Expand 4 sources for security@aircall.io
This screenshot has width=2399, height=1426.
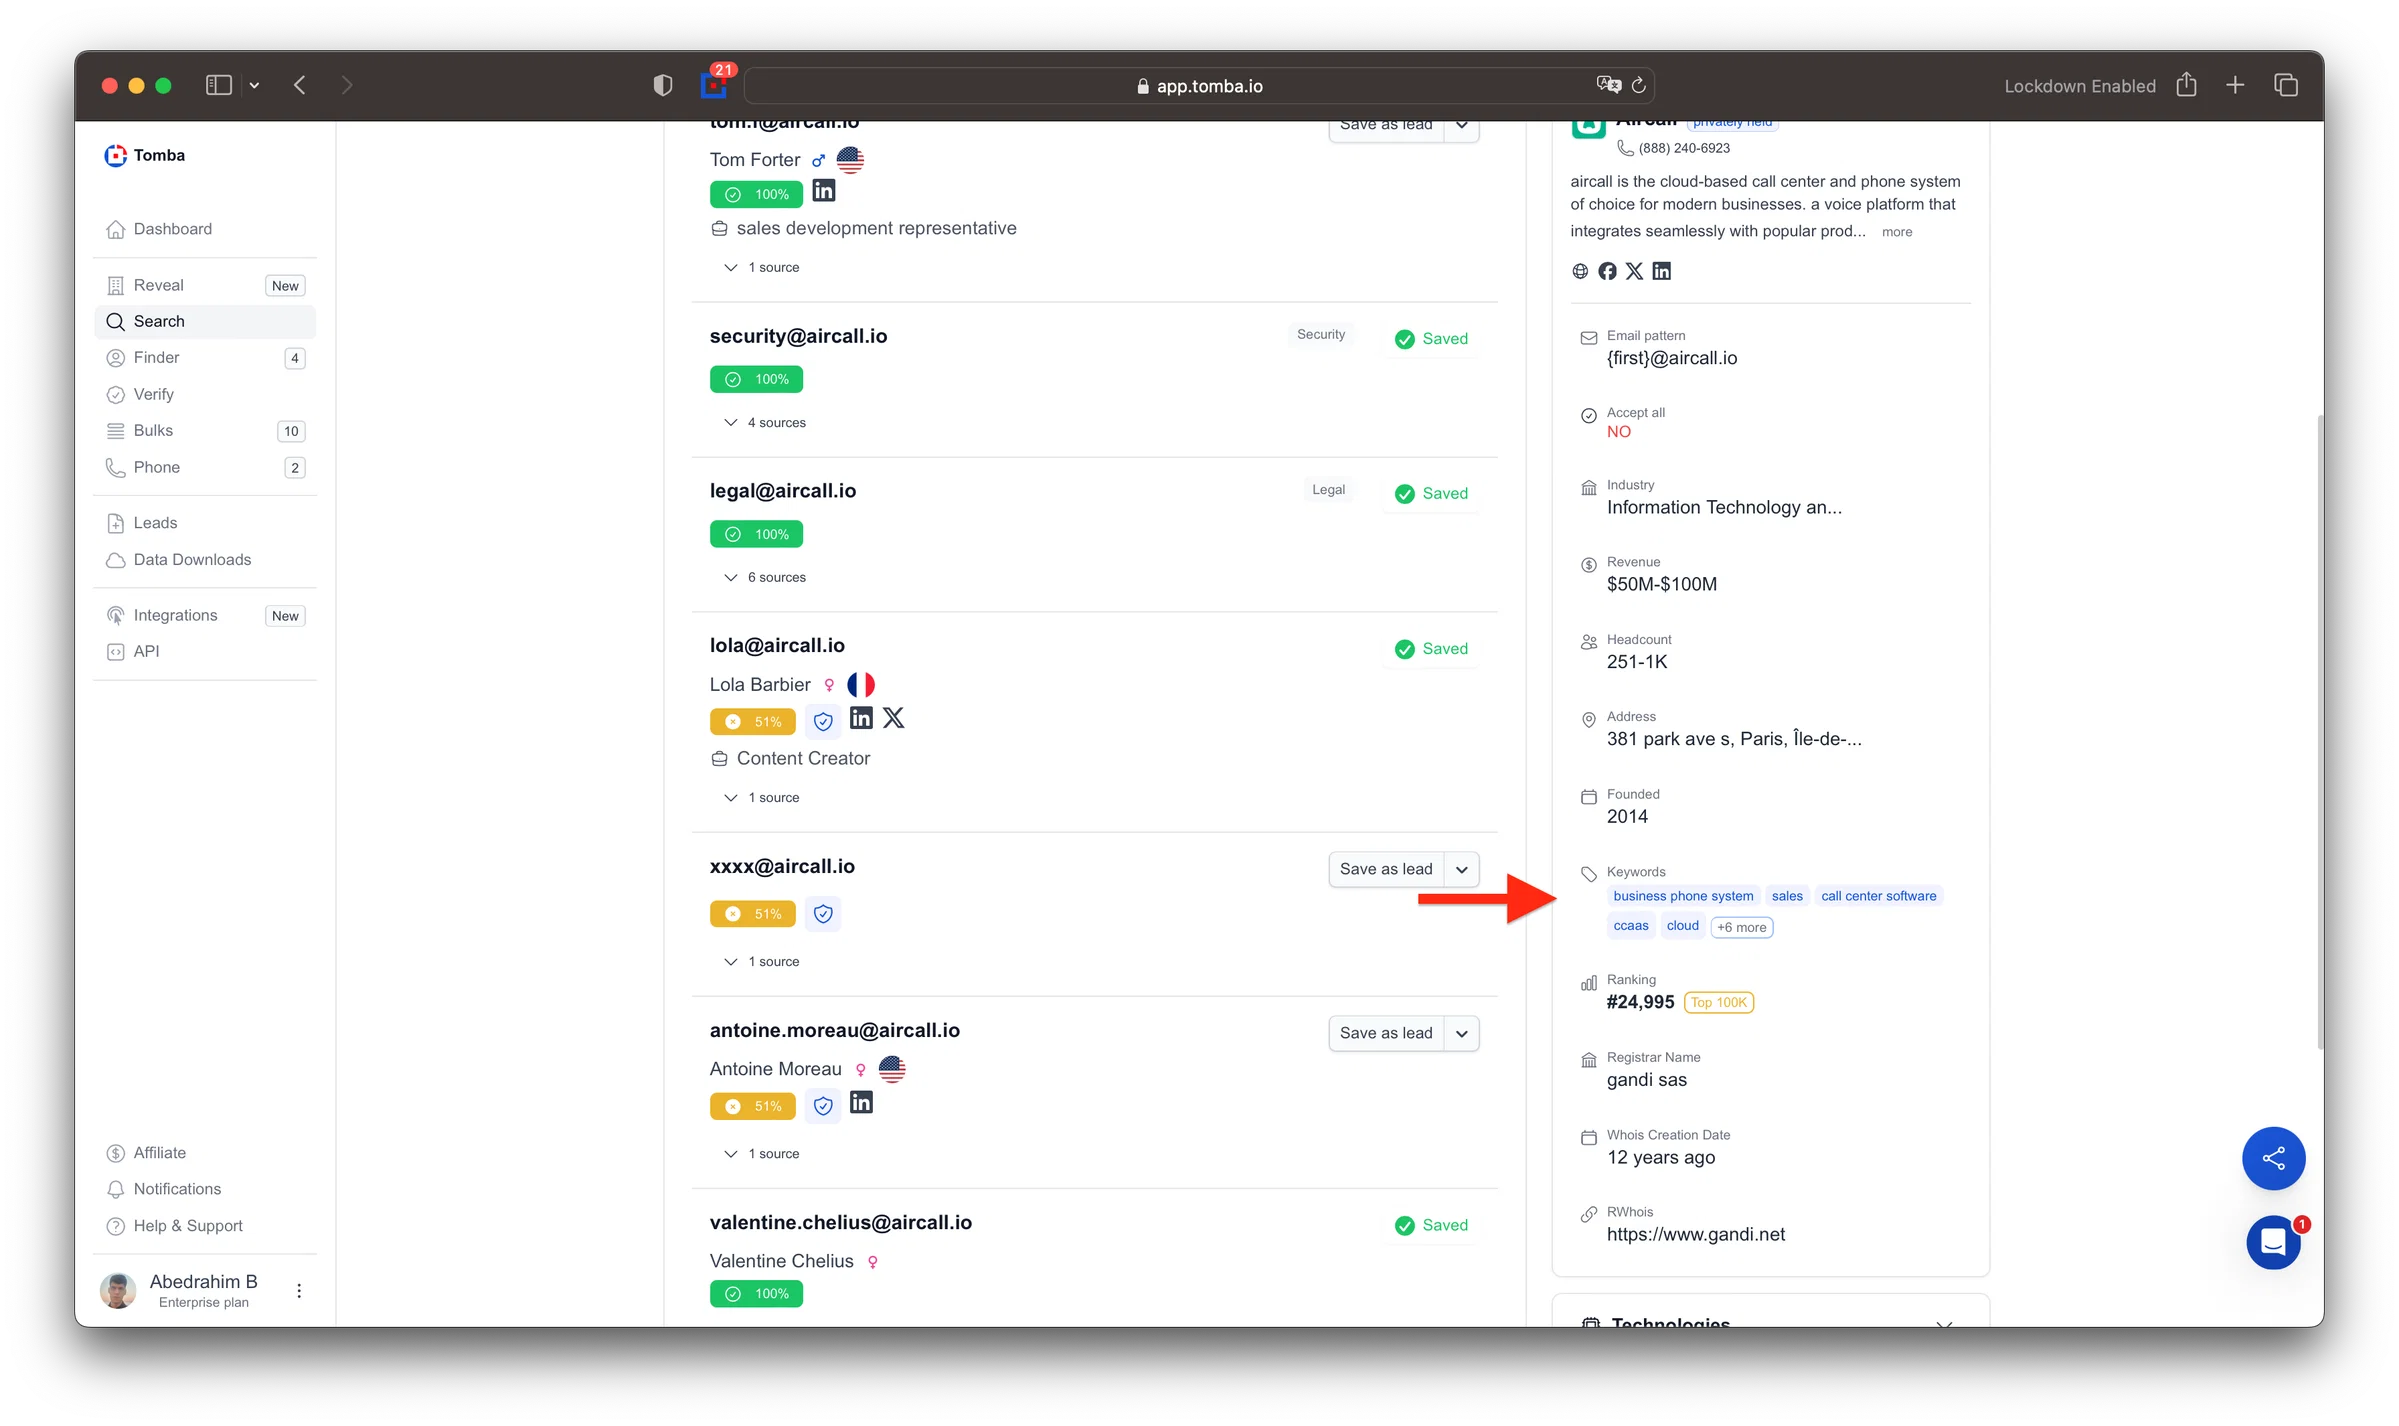click(x=765, y=423)
